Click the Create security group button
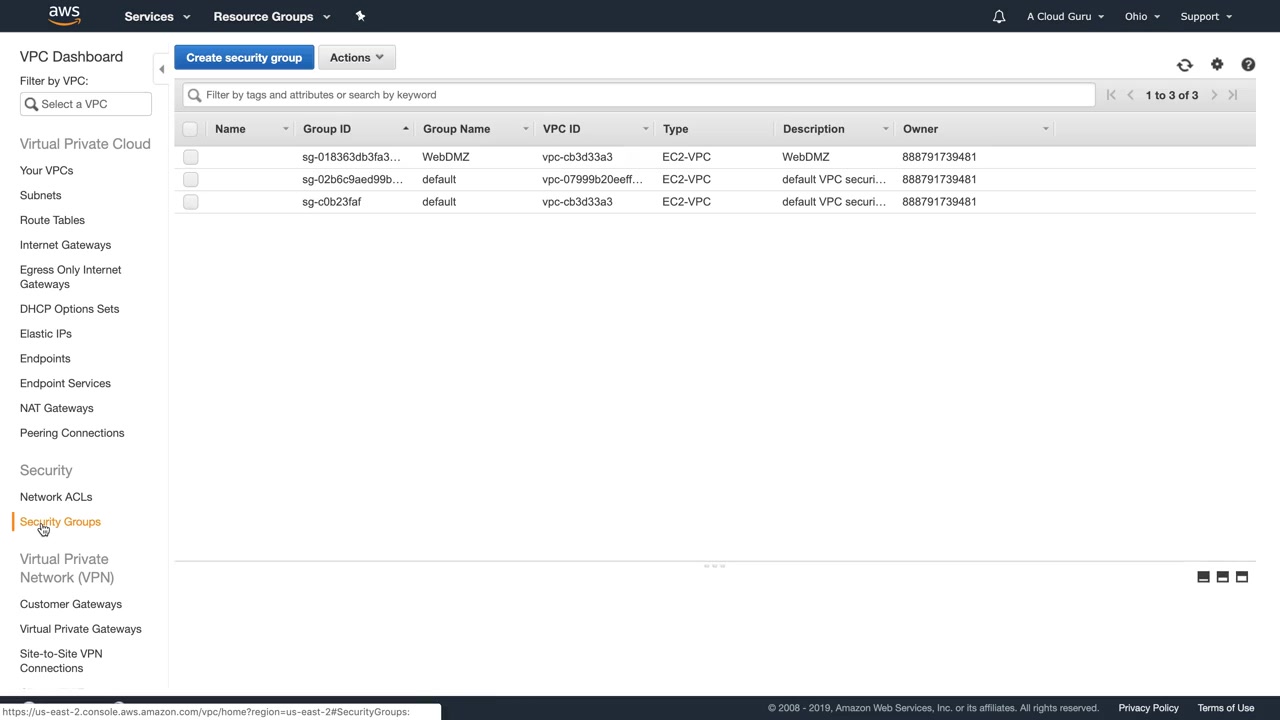Viewport: 1280px width, 720px height. click(244, 58)
